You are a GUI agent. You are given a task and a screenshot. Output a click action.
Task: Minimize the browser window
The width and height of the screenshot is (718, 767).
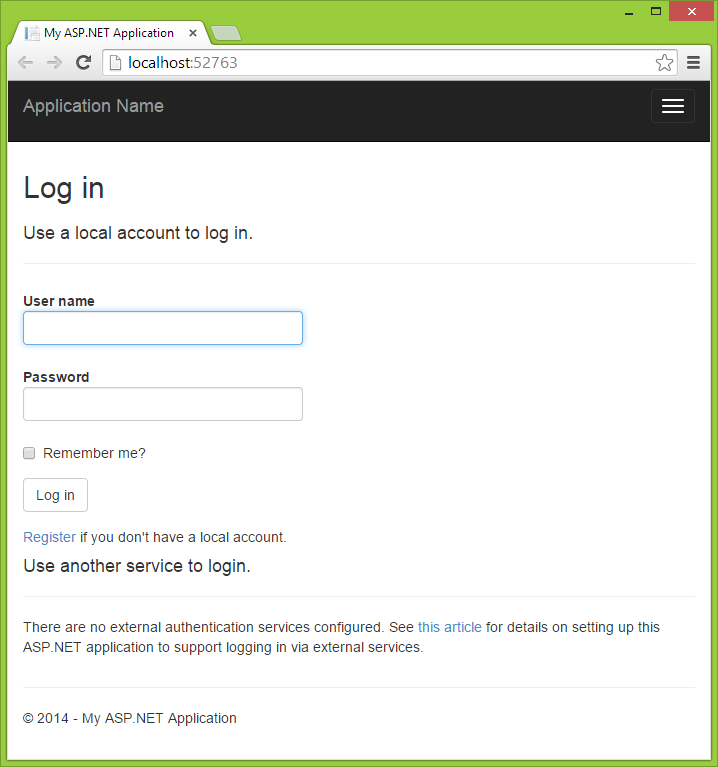click(x=629, y=12)
